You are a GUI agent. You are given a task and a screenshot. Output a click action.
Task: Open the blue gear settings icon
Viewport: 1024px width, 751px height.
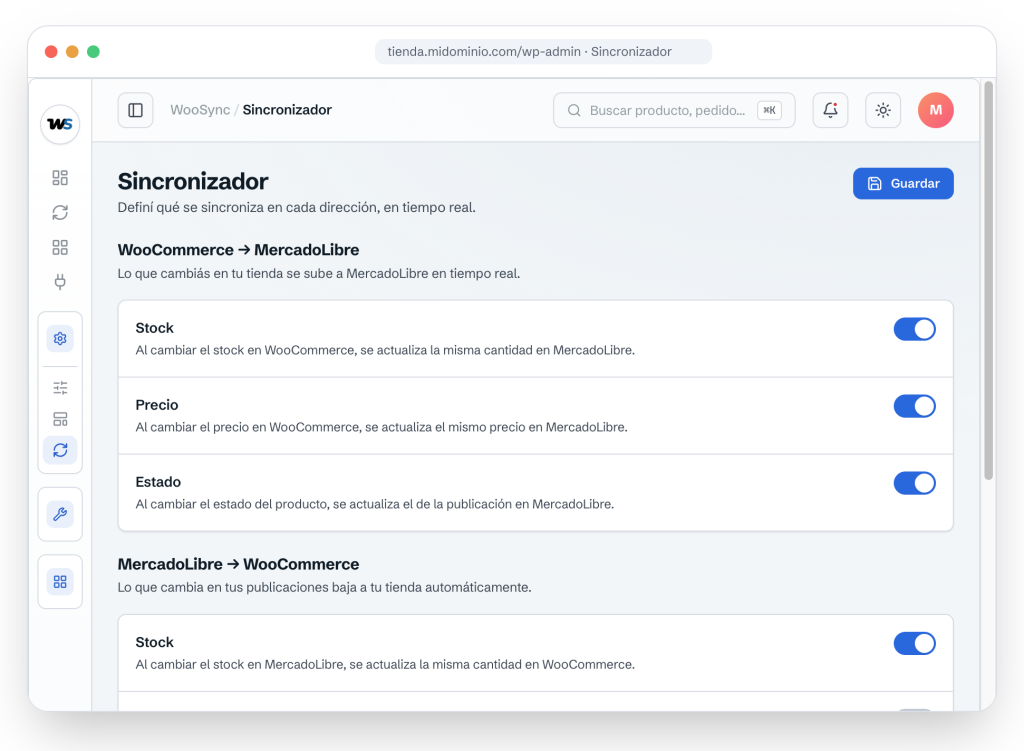click(60, 338)
